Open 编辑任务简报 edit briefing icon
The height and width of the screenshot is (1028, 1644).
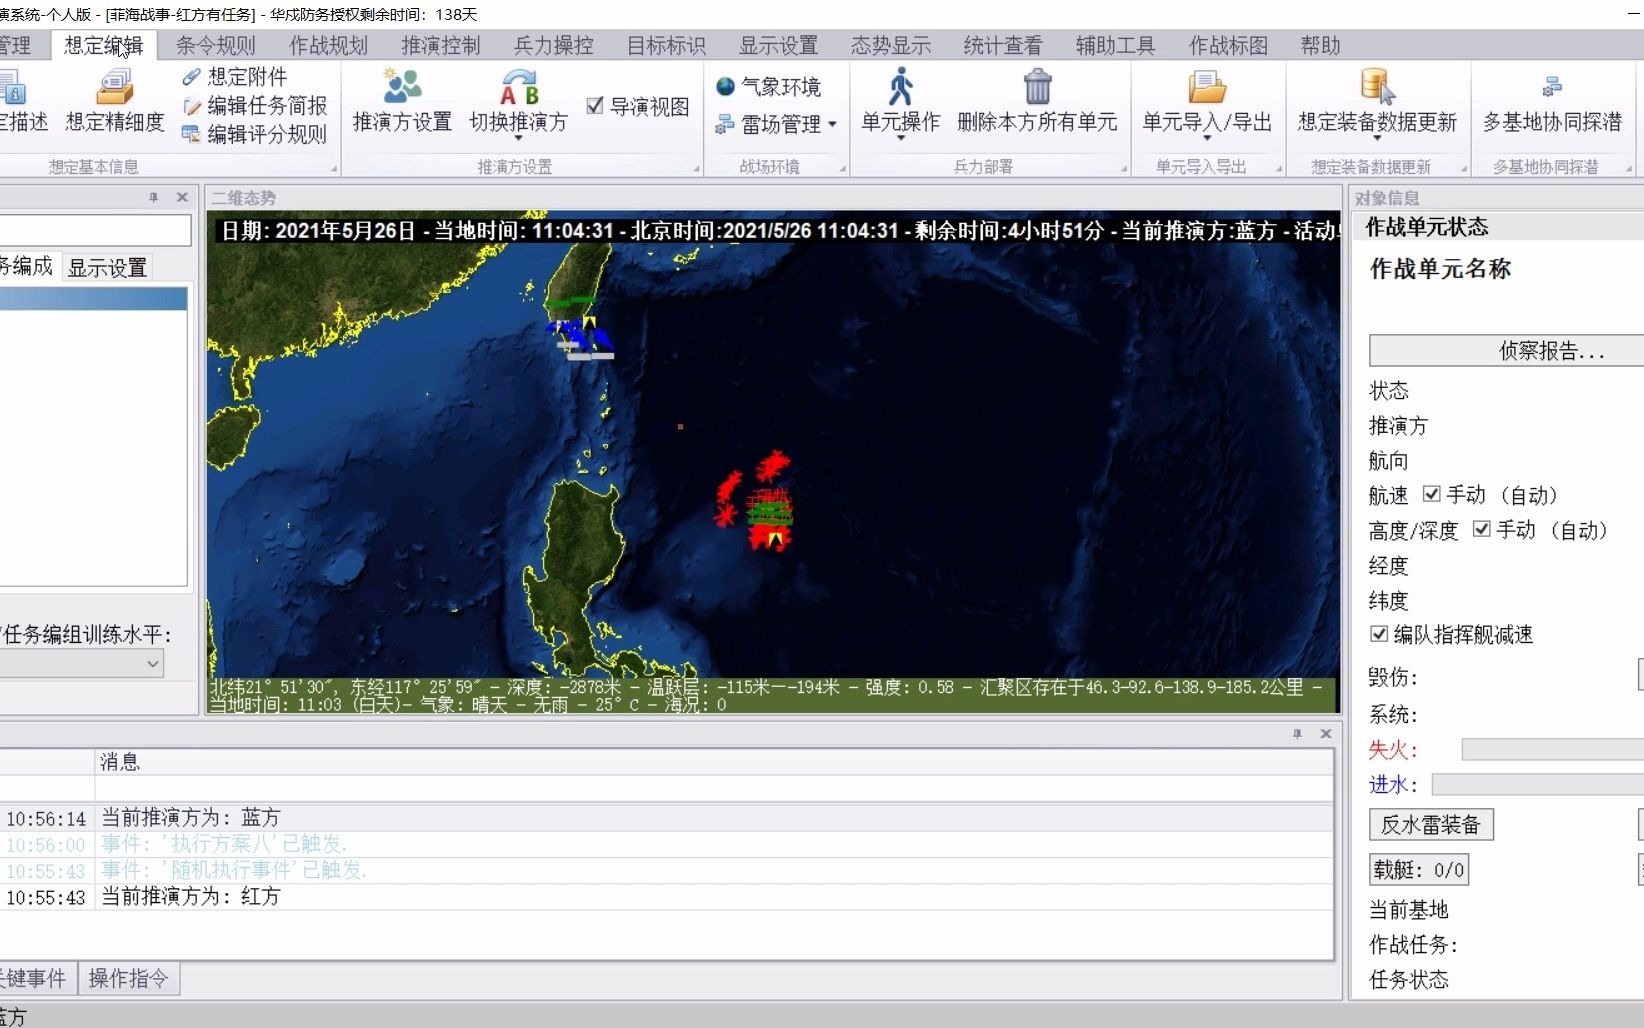click(x=192, y=106)
